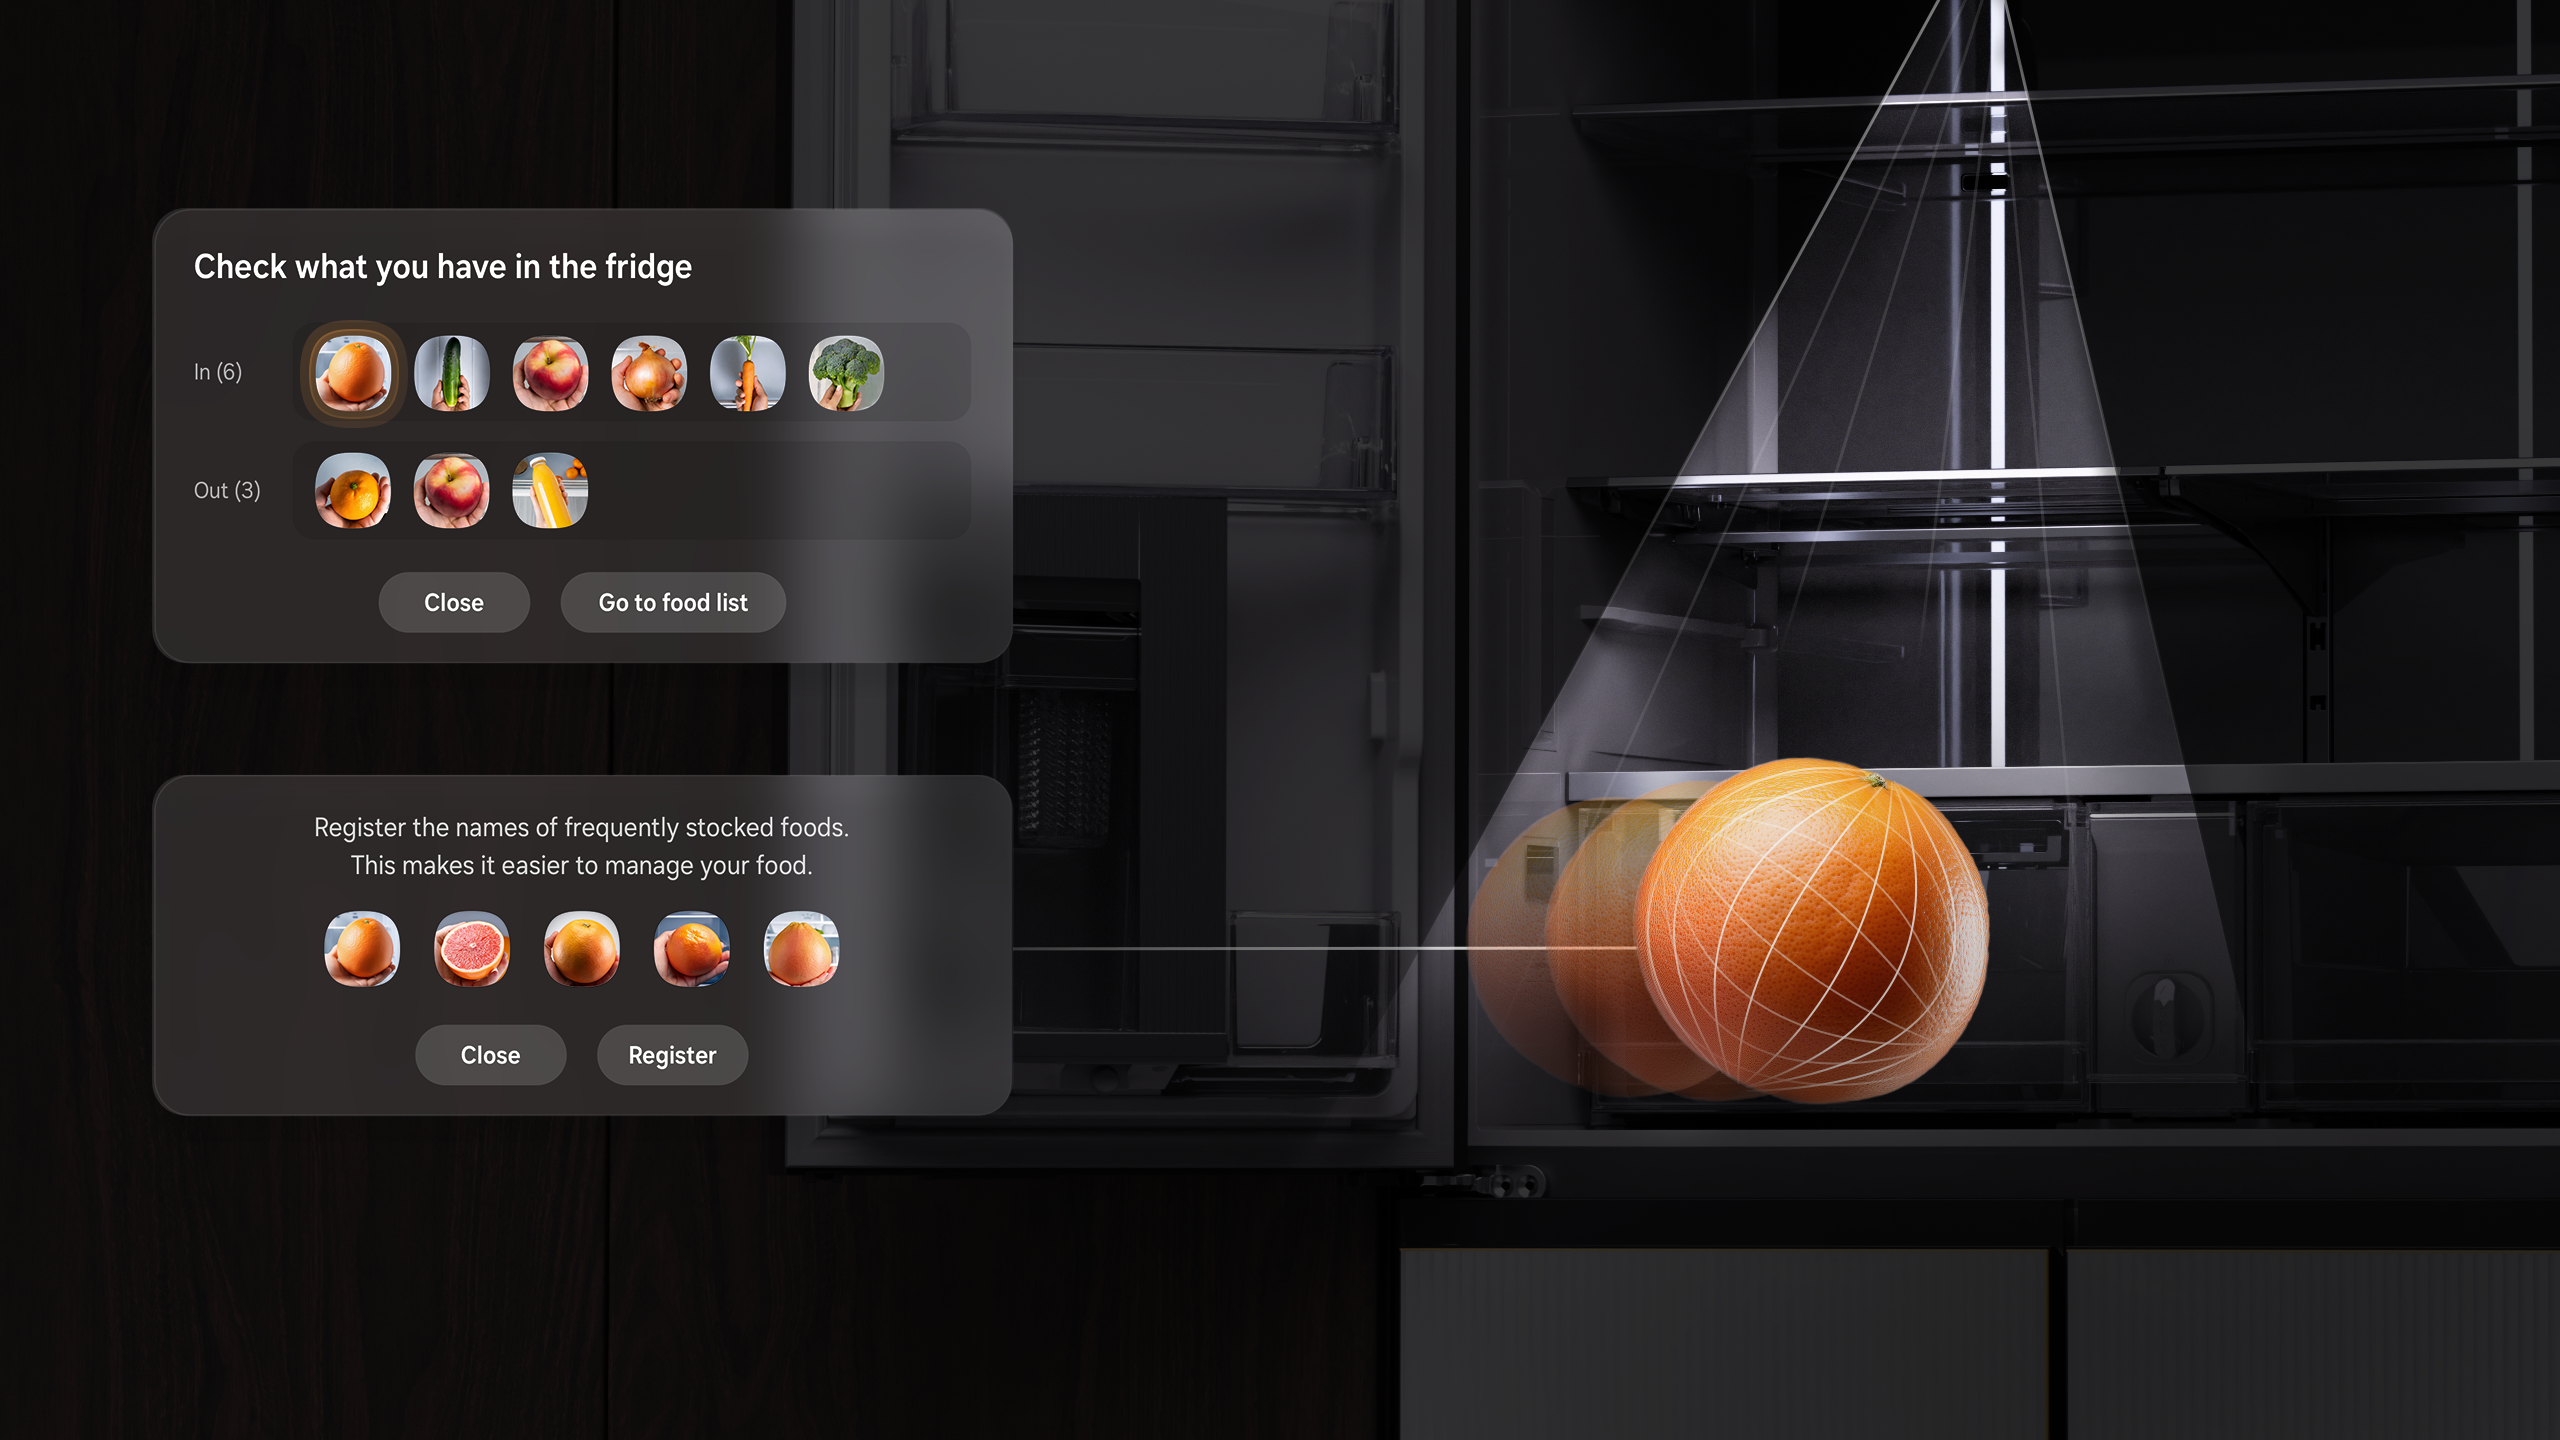
Task: Select the cucumber icon in fridge inventory
Action: pyautogui.click(x=448, y=371)
